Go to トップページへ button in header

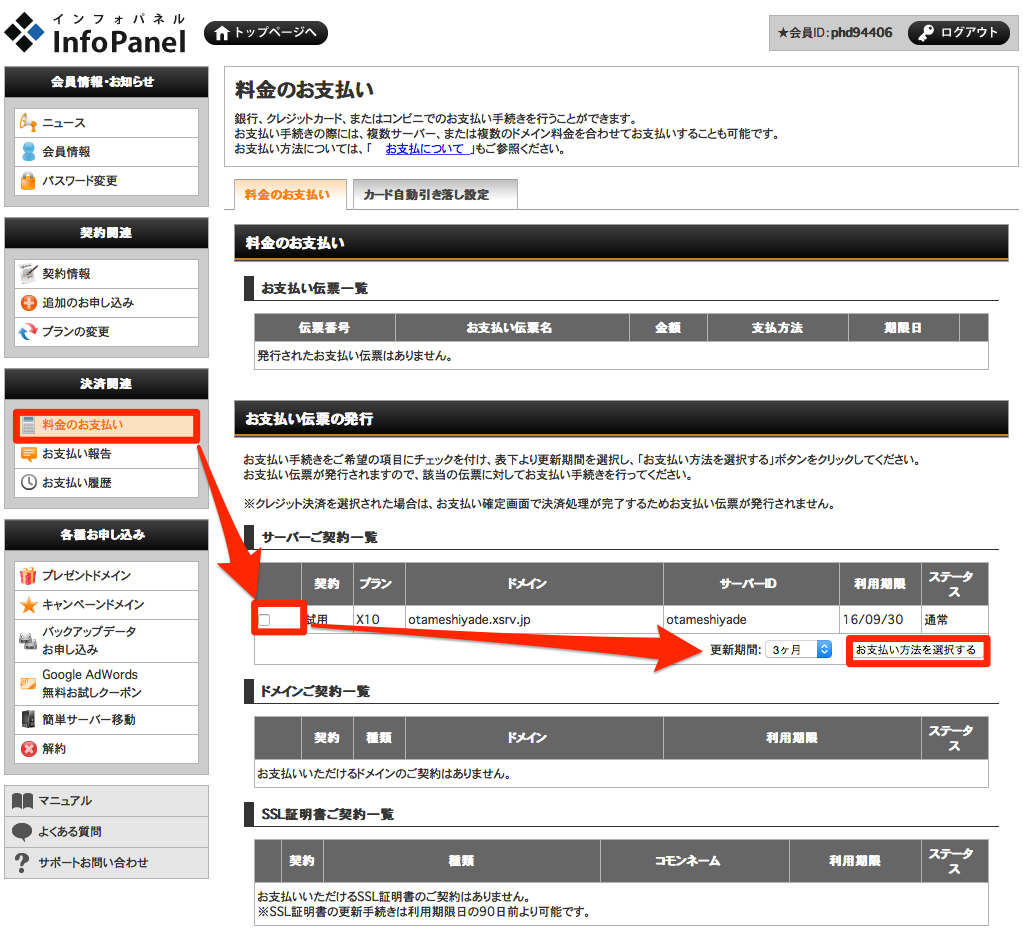pyautogui.click(x=265, y=33)
